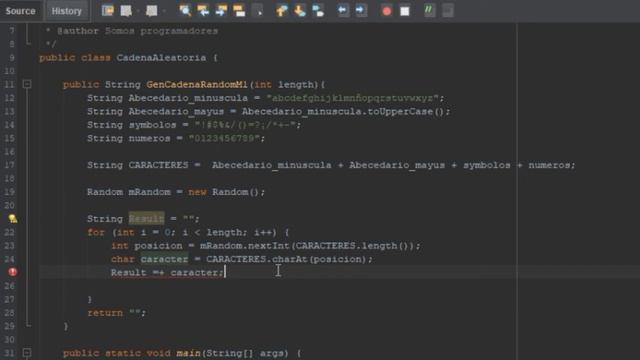Viewport: 640px width, 360px height.
Task: Click the Shift Line Left arrow icon
Action: point(343,11)
